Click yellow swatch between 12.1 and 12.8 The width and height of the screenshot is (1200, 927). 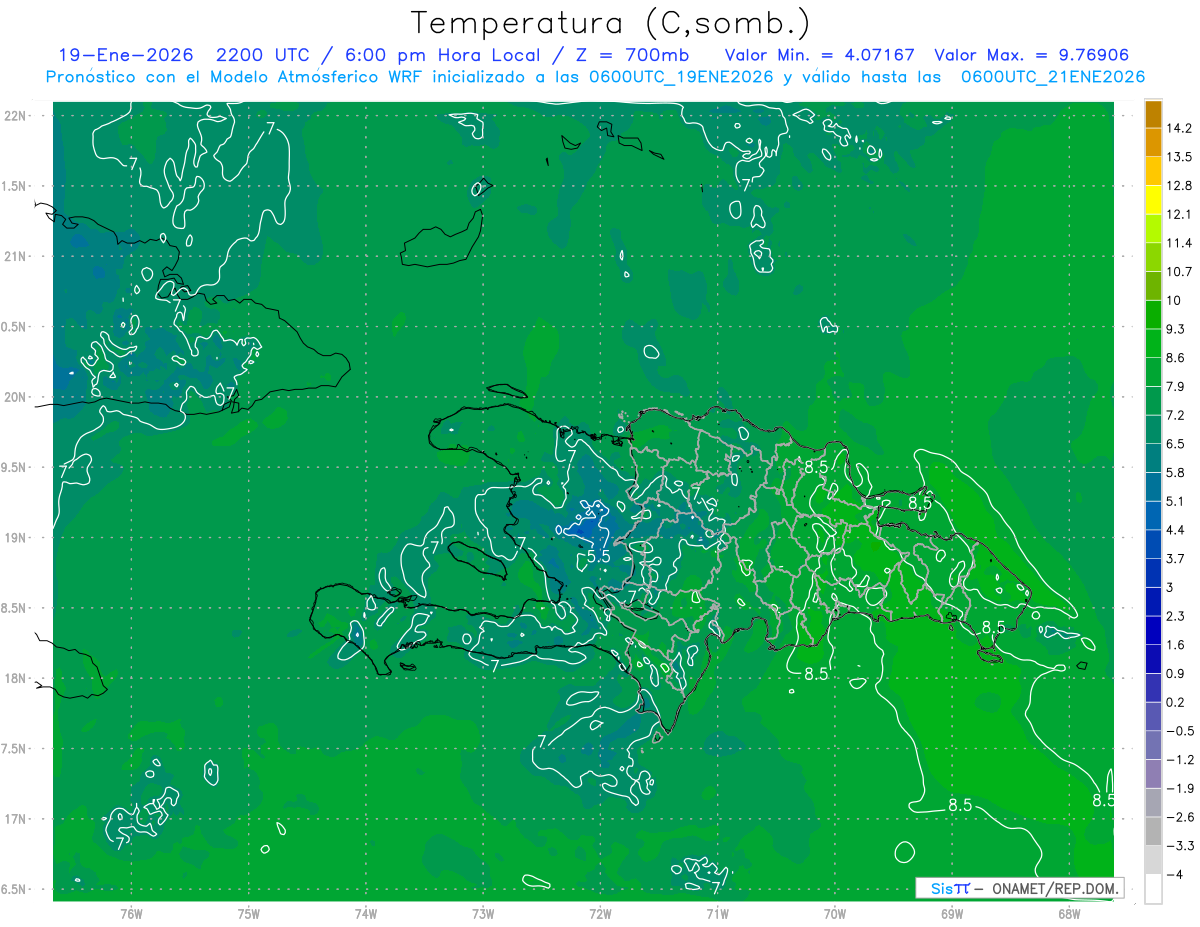[x=1153, y=200]
